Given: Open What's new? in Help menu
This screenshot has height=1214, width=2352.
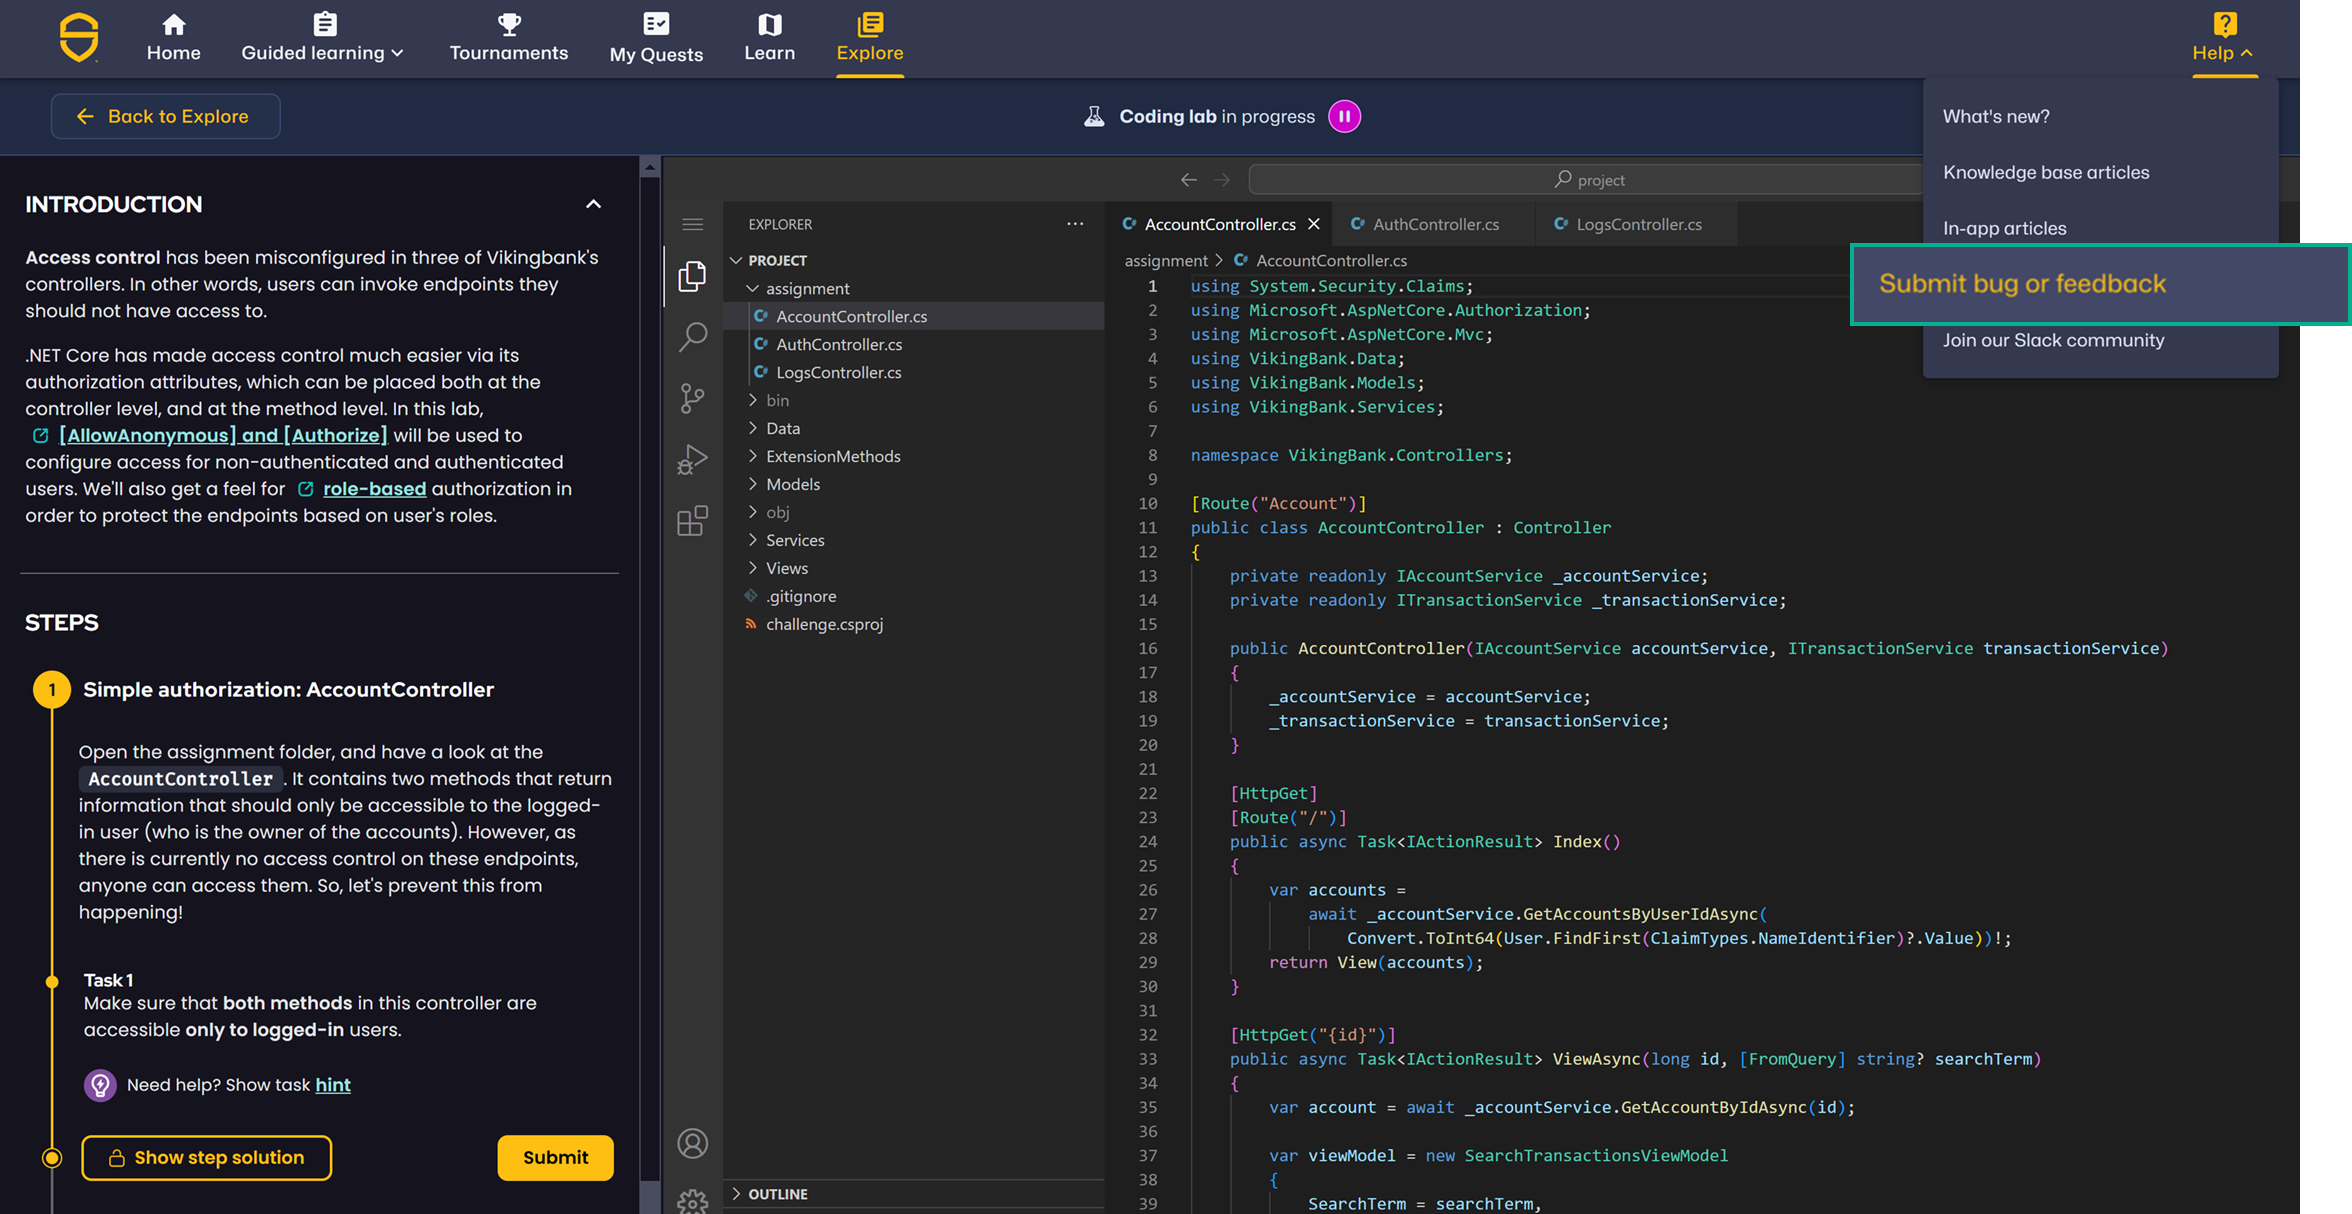Looking at the screenshot, I should 1996,116.
